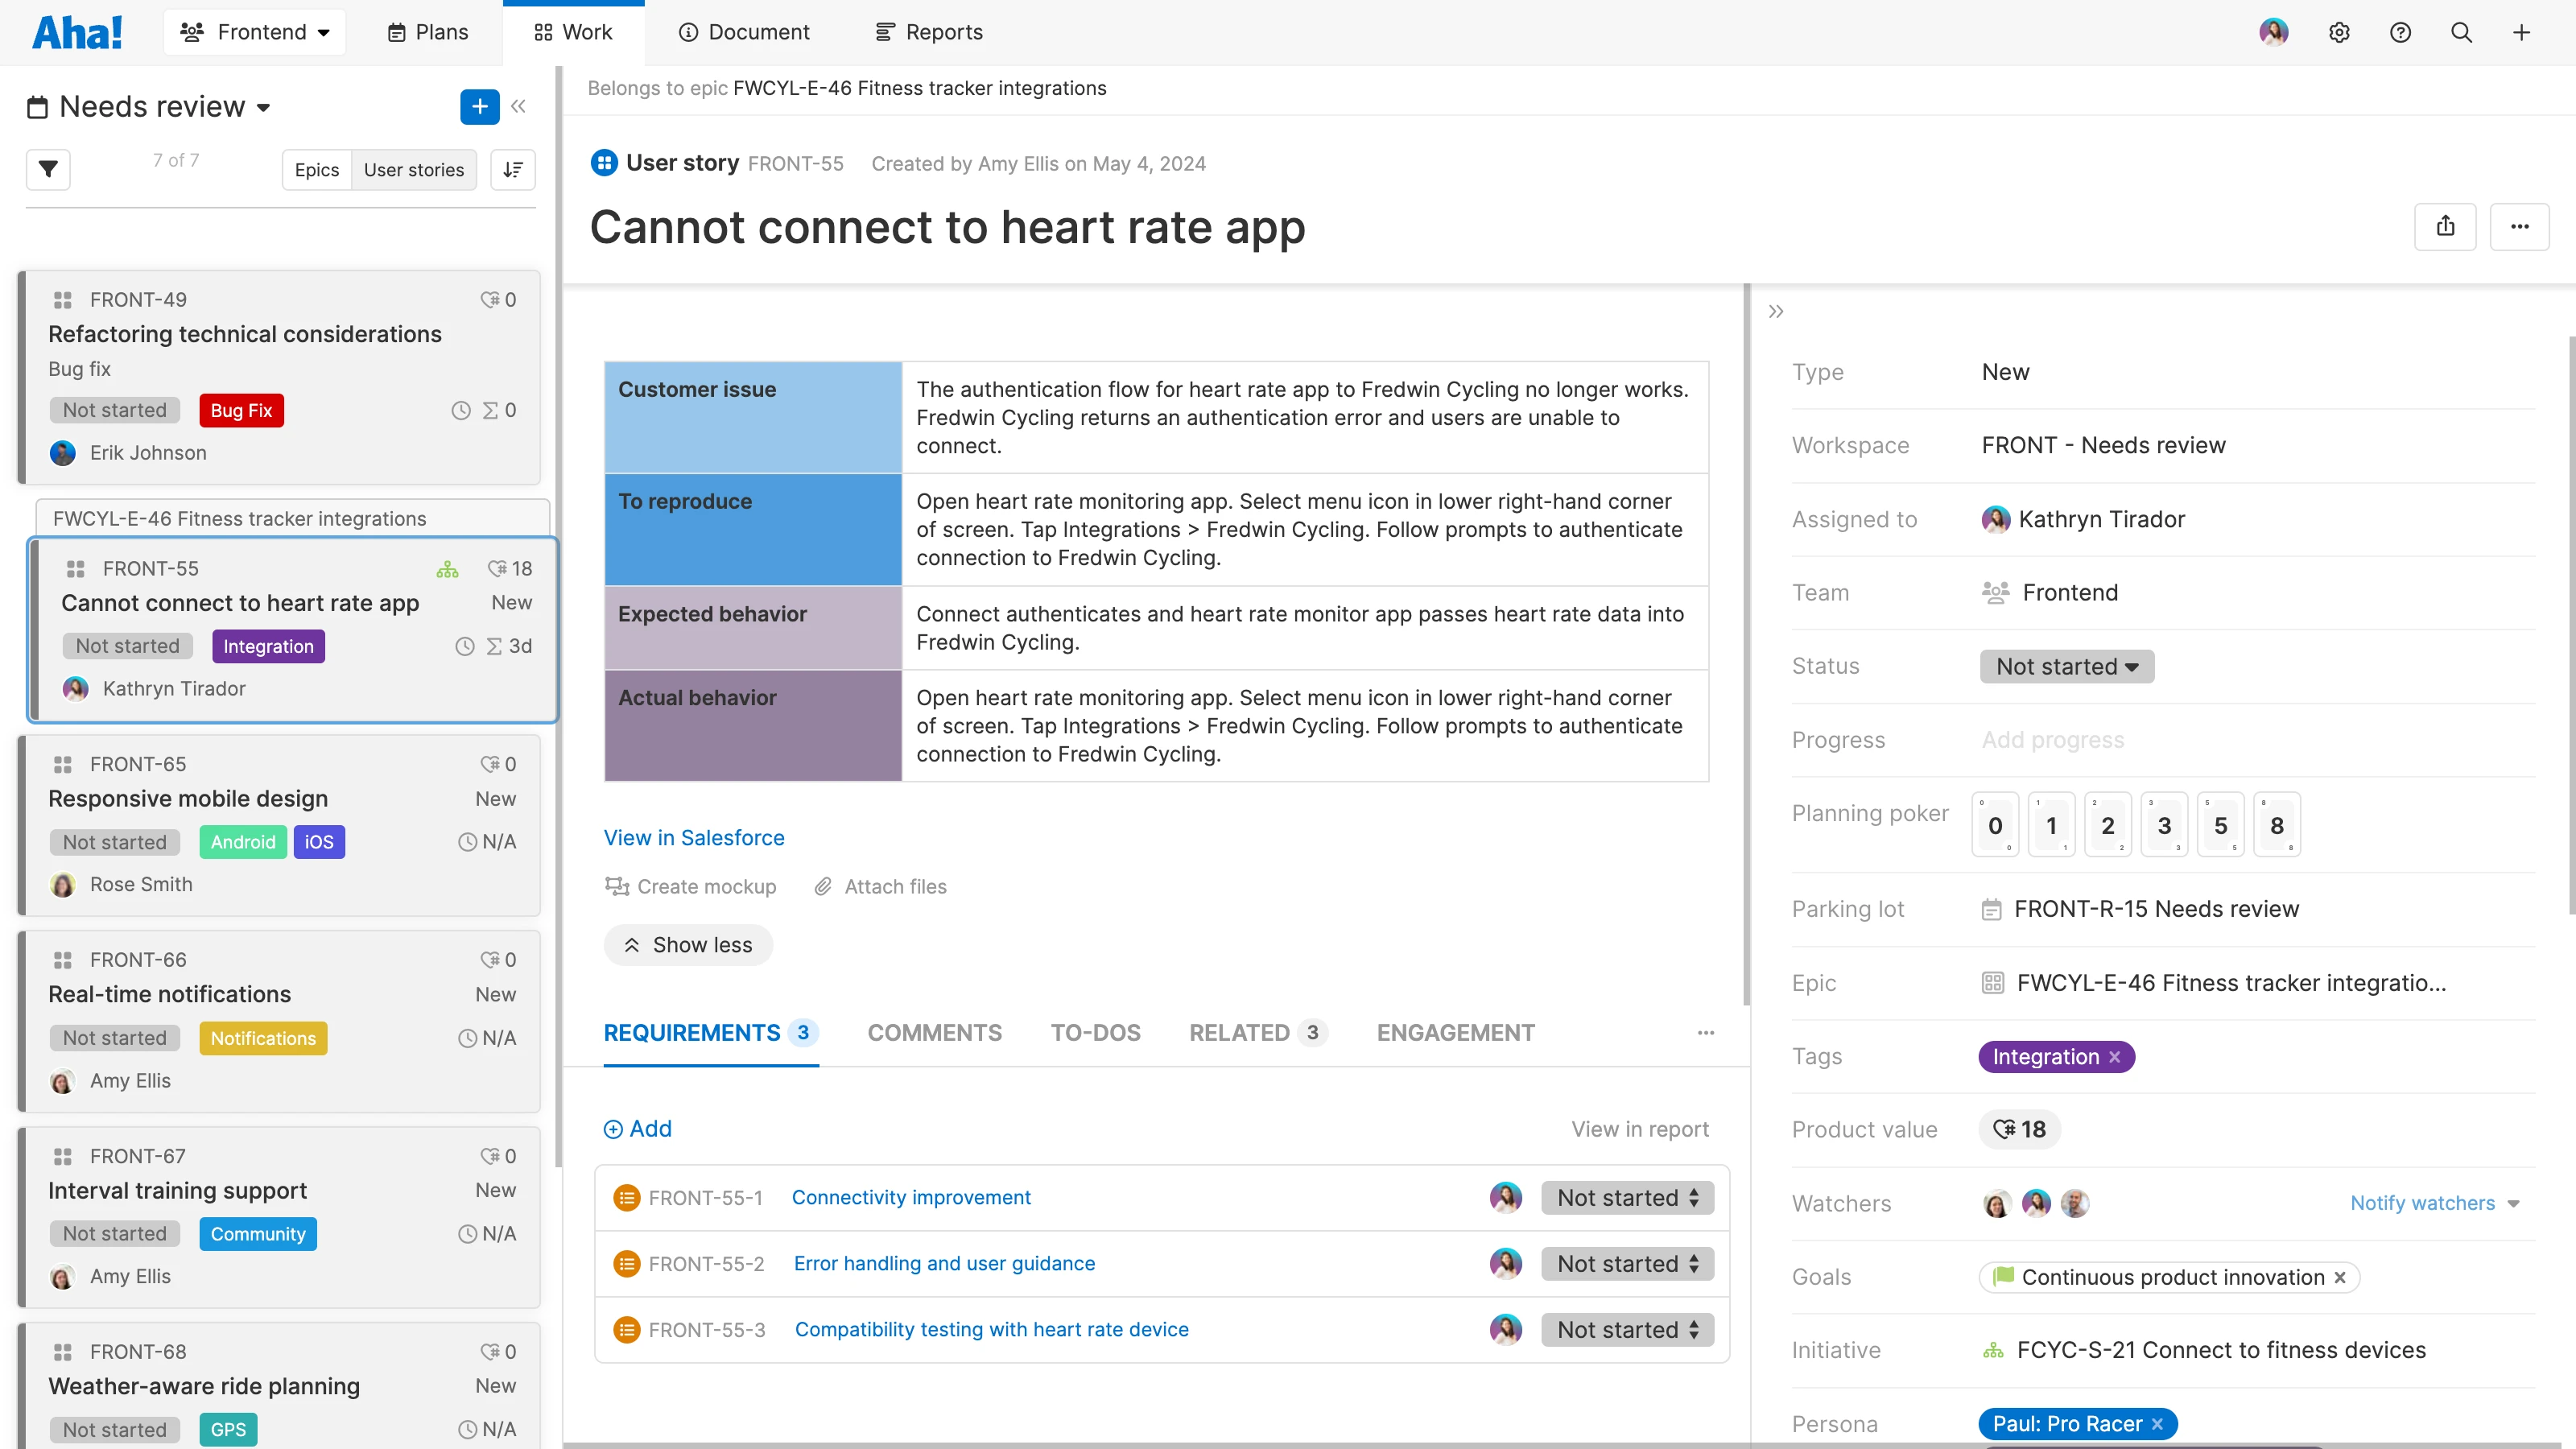Switch to the Comments tab
2576x1449 pixels.
[934, 1033]
